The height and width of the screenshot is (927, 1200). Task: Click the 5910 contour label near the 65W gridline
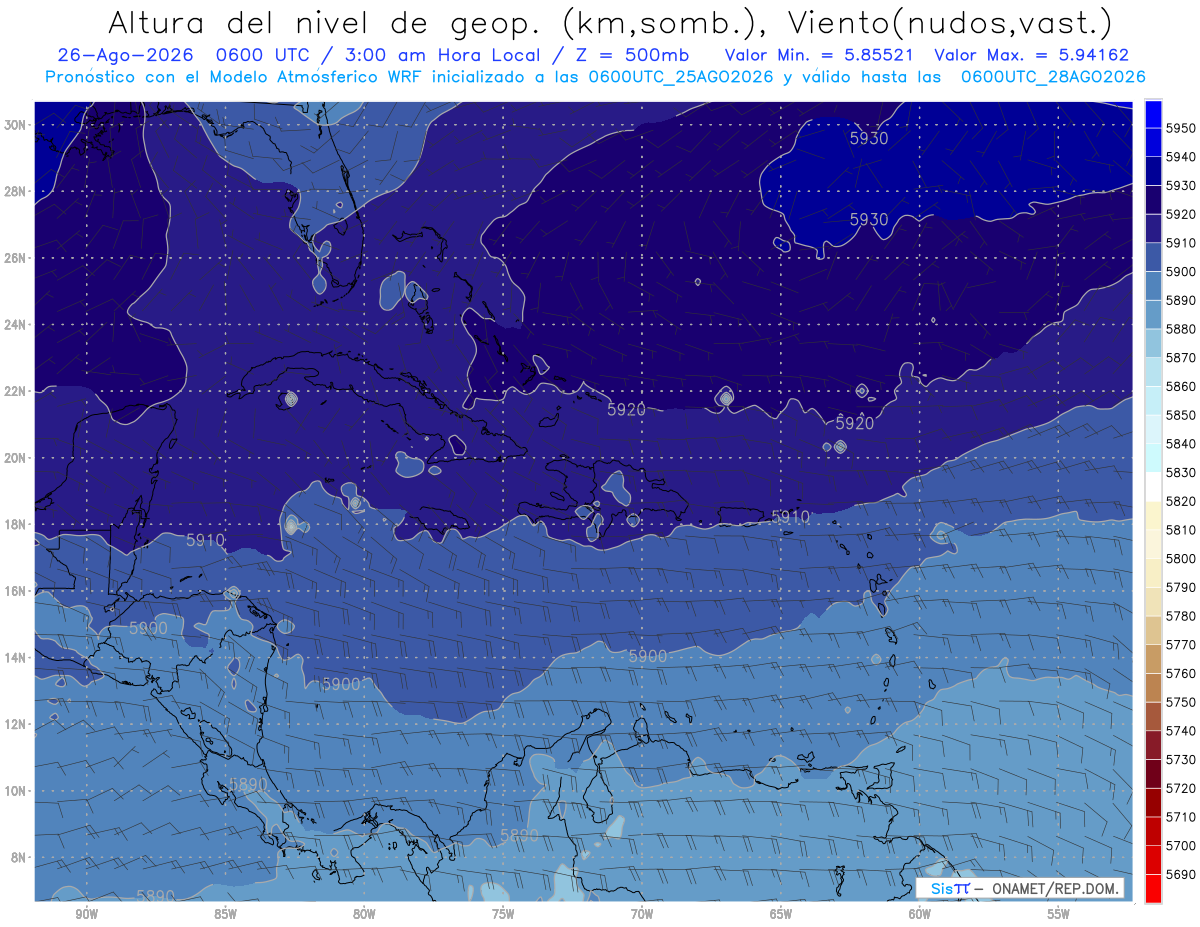[x=791, y=516]
